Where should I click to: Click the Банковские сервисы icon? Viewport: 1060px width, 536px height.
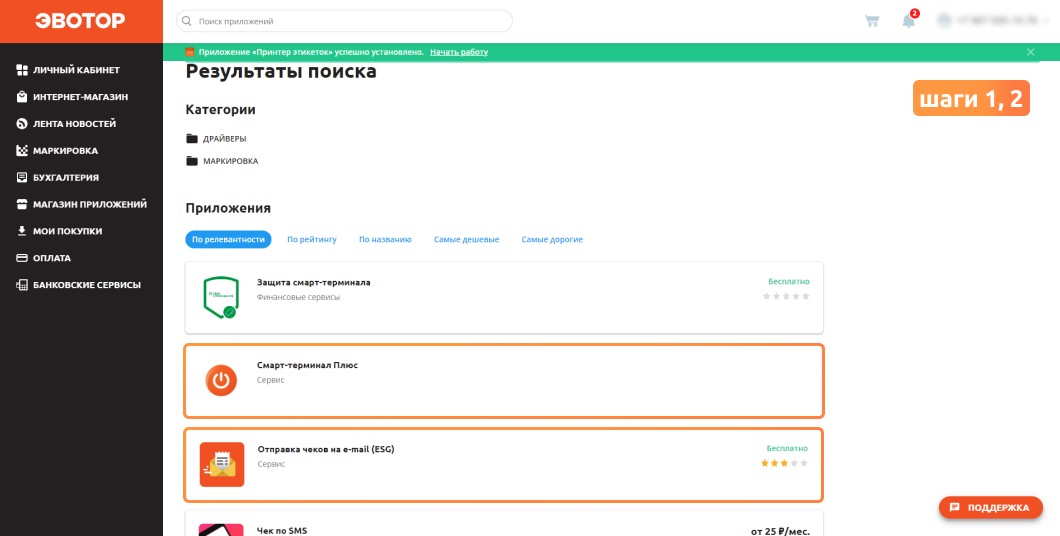click(x=22, y=285)
